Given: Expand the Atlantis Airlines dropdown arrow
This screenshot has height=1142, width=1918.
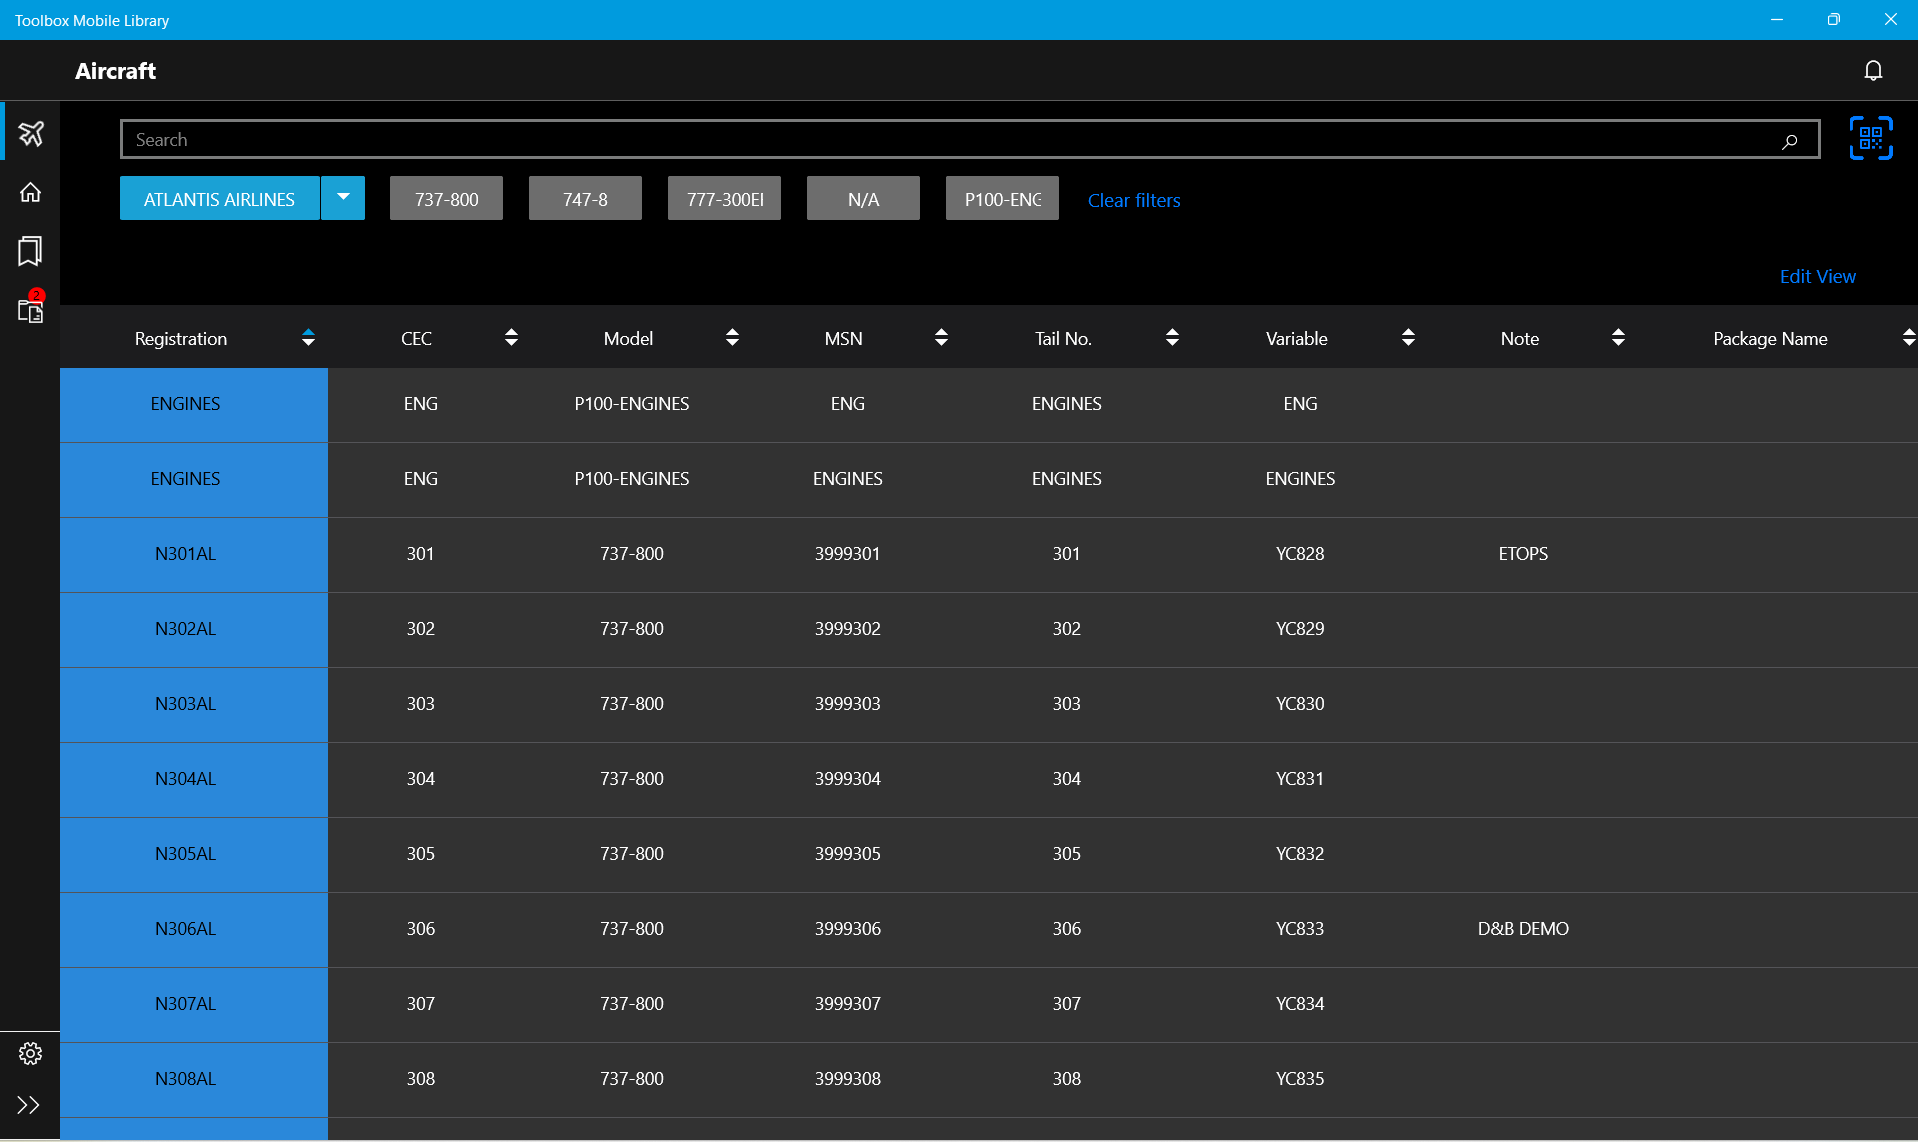Looking at the screenshot, I should click(x=343, y=198).
